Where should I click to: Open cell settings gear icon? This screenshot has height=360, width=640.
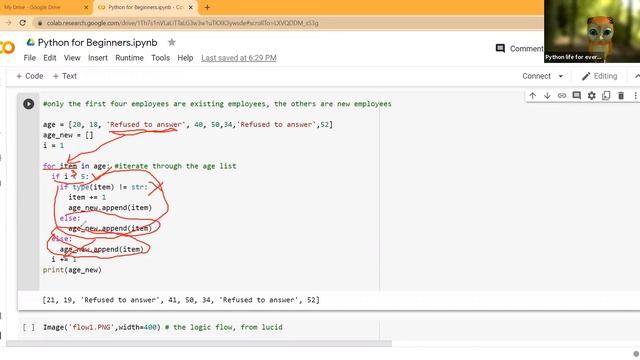coord(591,96)
